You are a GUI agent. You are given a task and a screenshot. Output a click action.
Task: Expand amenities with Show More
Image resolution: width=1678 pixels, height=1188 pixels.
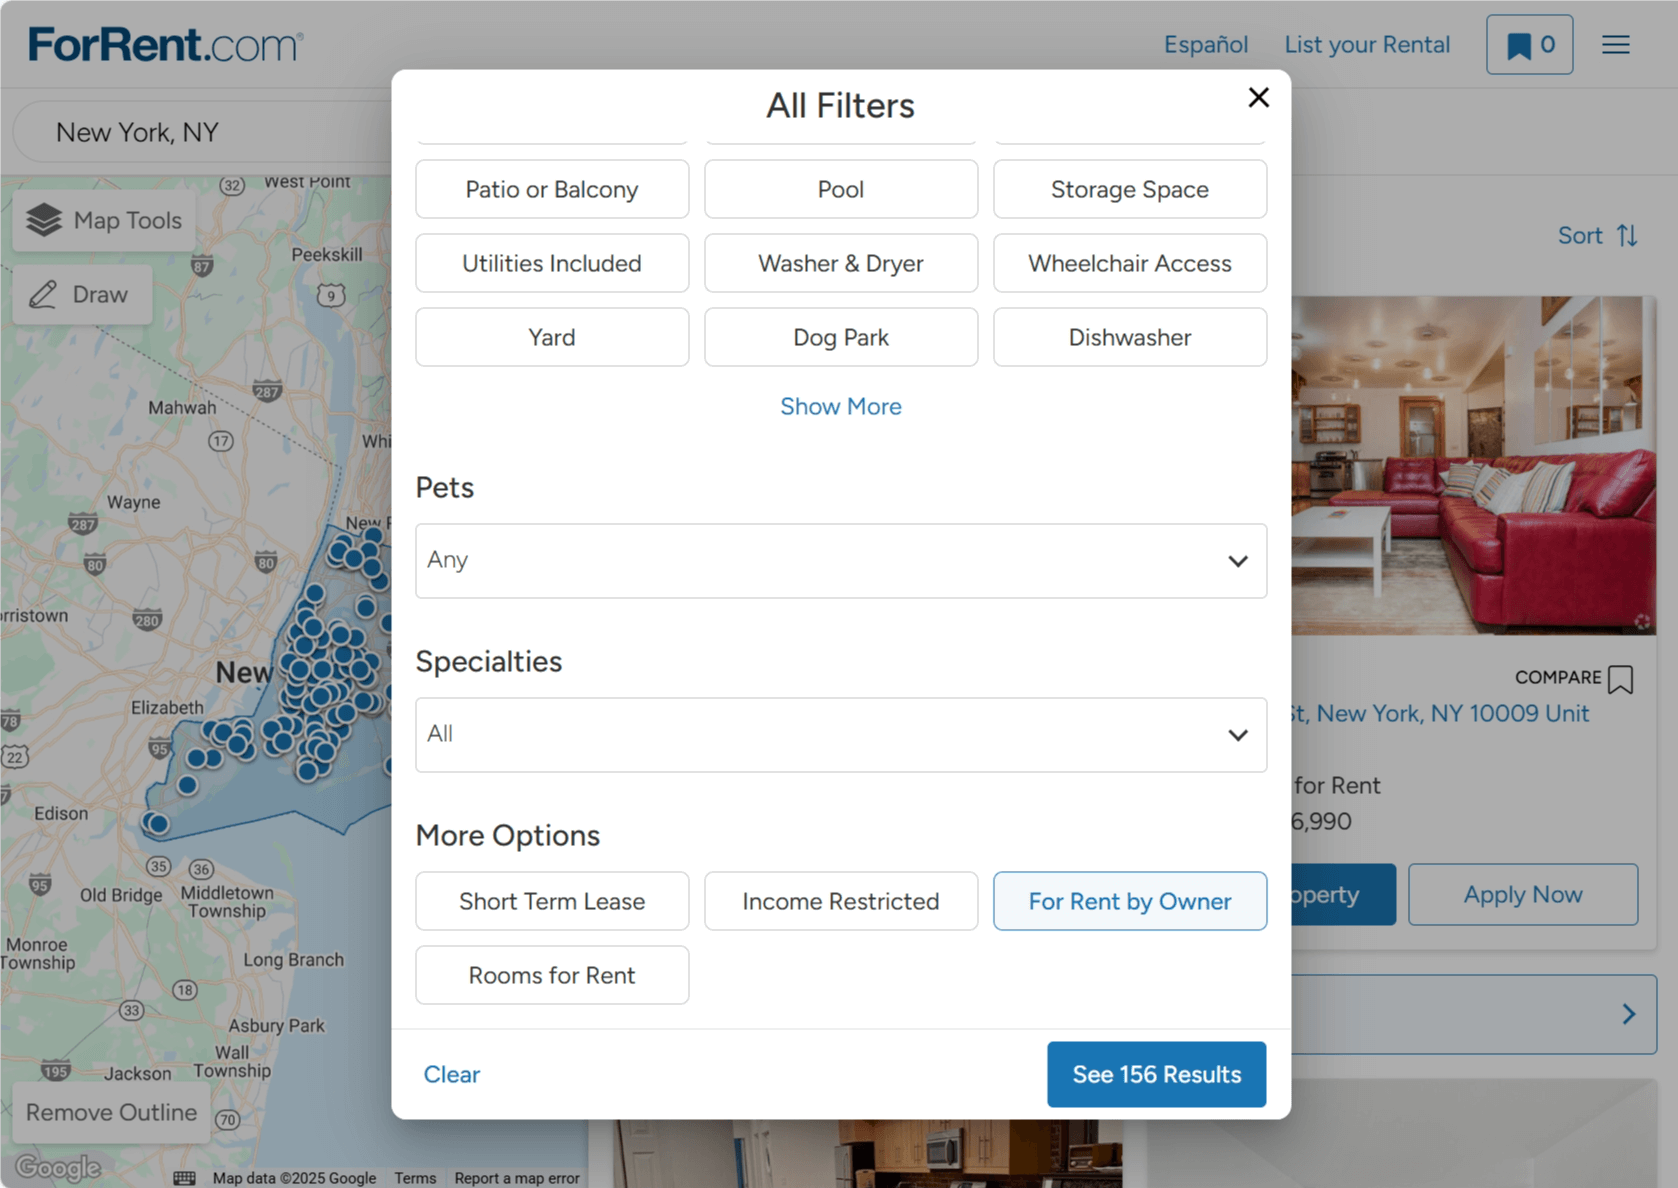click(841, 406)
